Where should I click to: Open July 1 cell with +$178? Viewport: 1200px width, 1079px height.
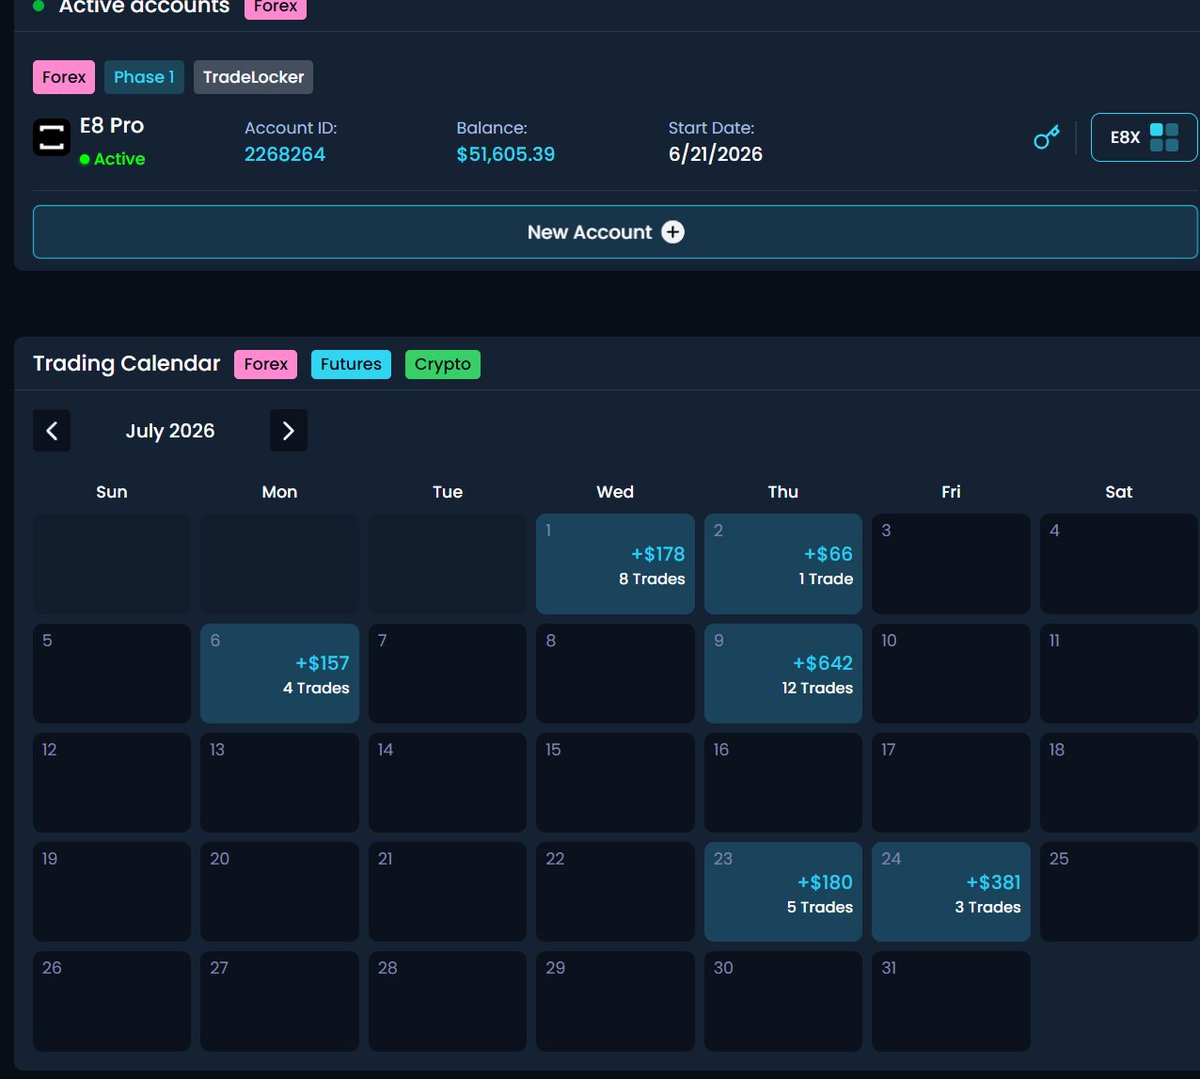(x=615, y=564)
